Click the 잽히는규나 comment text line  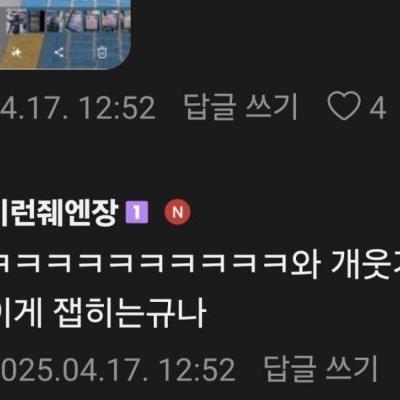coord(103,313)
